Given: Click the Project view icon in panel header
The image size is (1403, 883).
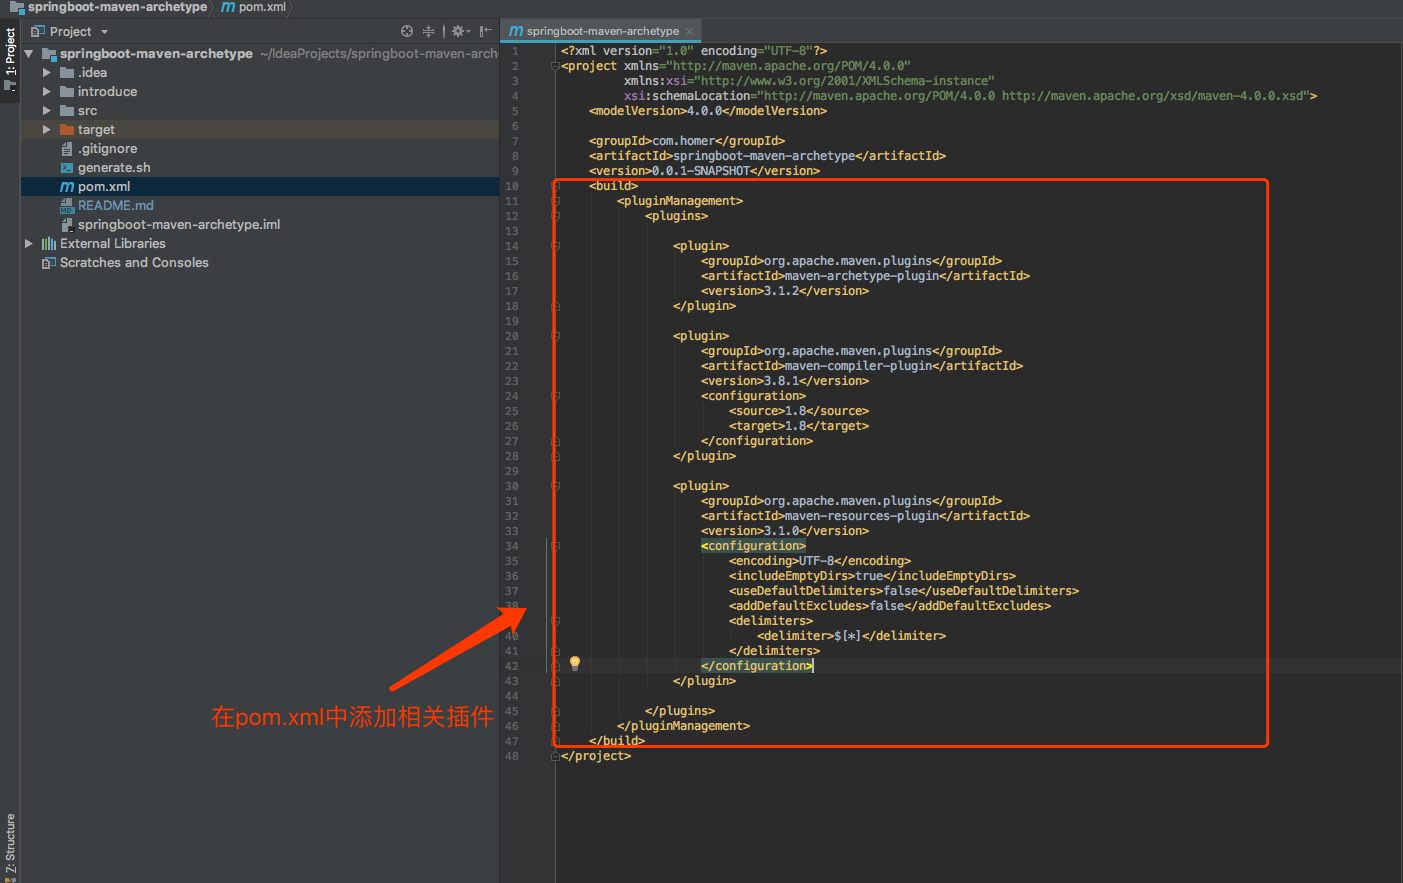Looking at the screenshot, I should [x=38, y=31].
